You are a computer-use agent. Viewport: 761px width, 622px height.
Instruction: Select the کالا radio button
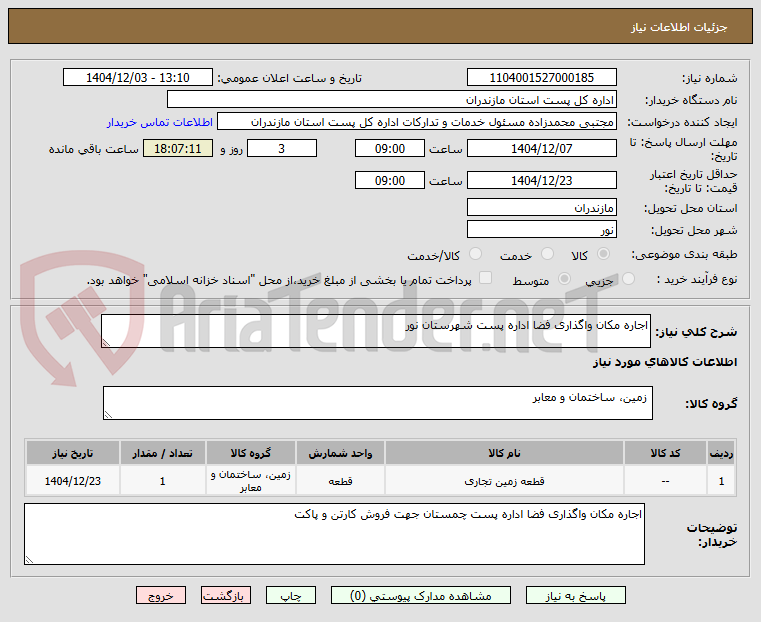[x=604, y=254]
